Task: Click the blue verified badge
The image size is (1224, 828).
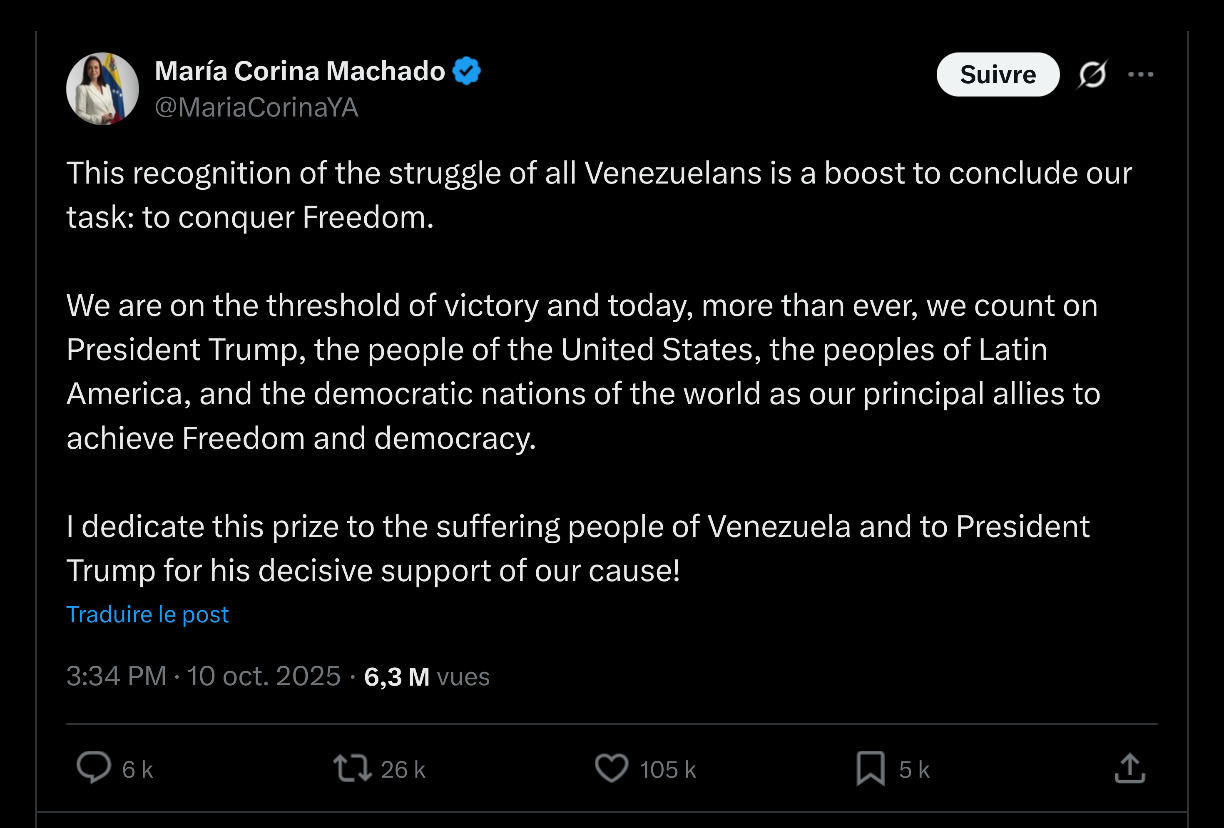Action: 467,71
